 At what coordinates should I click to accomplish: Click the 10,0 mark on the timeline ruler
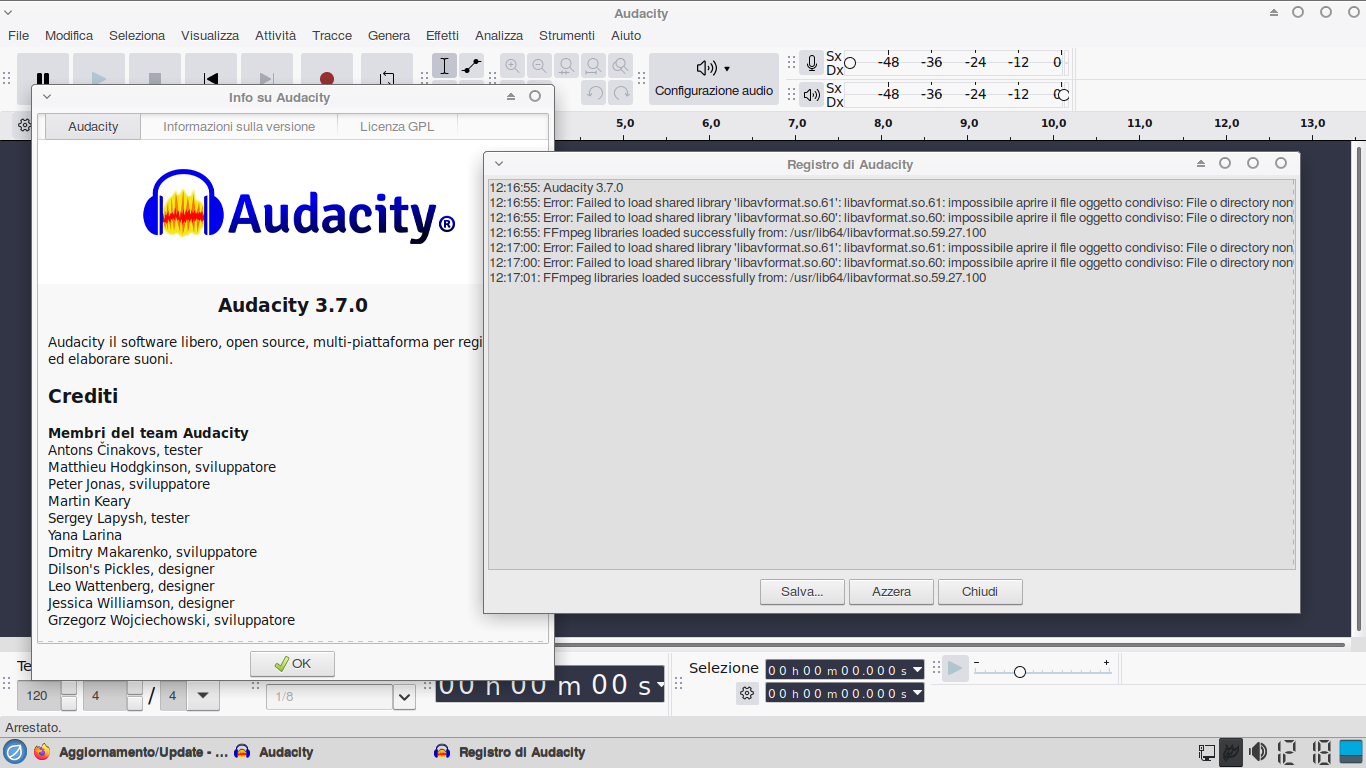pyautogui.click(x=1053, y=123)
